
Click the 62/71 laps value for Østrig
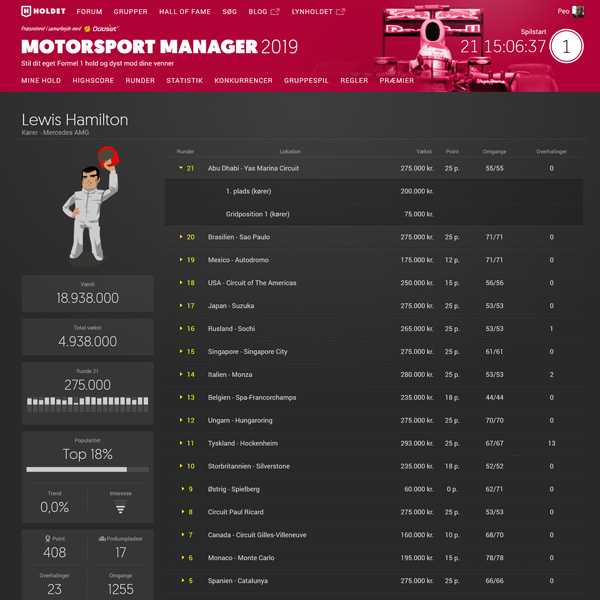(x=494, y=489)
